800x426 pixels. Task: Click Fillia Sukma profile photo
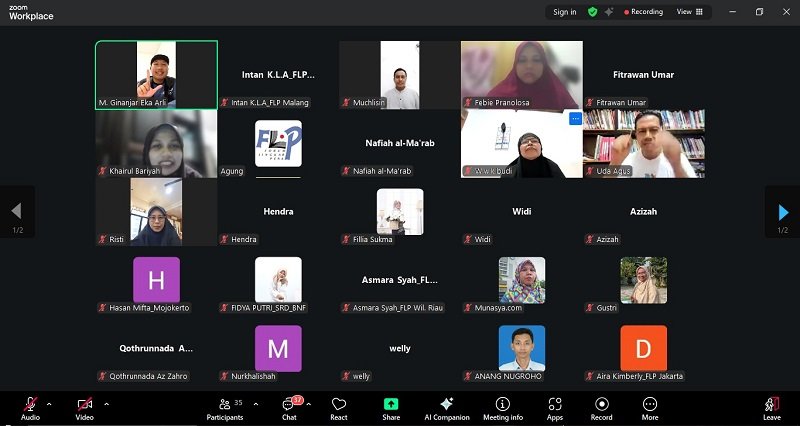pyautogui.click(x=400, y=212)
